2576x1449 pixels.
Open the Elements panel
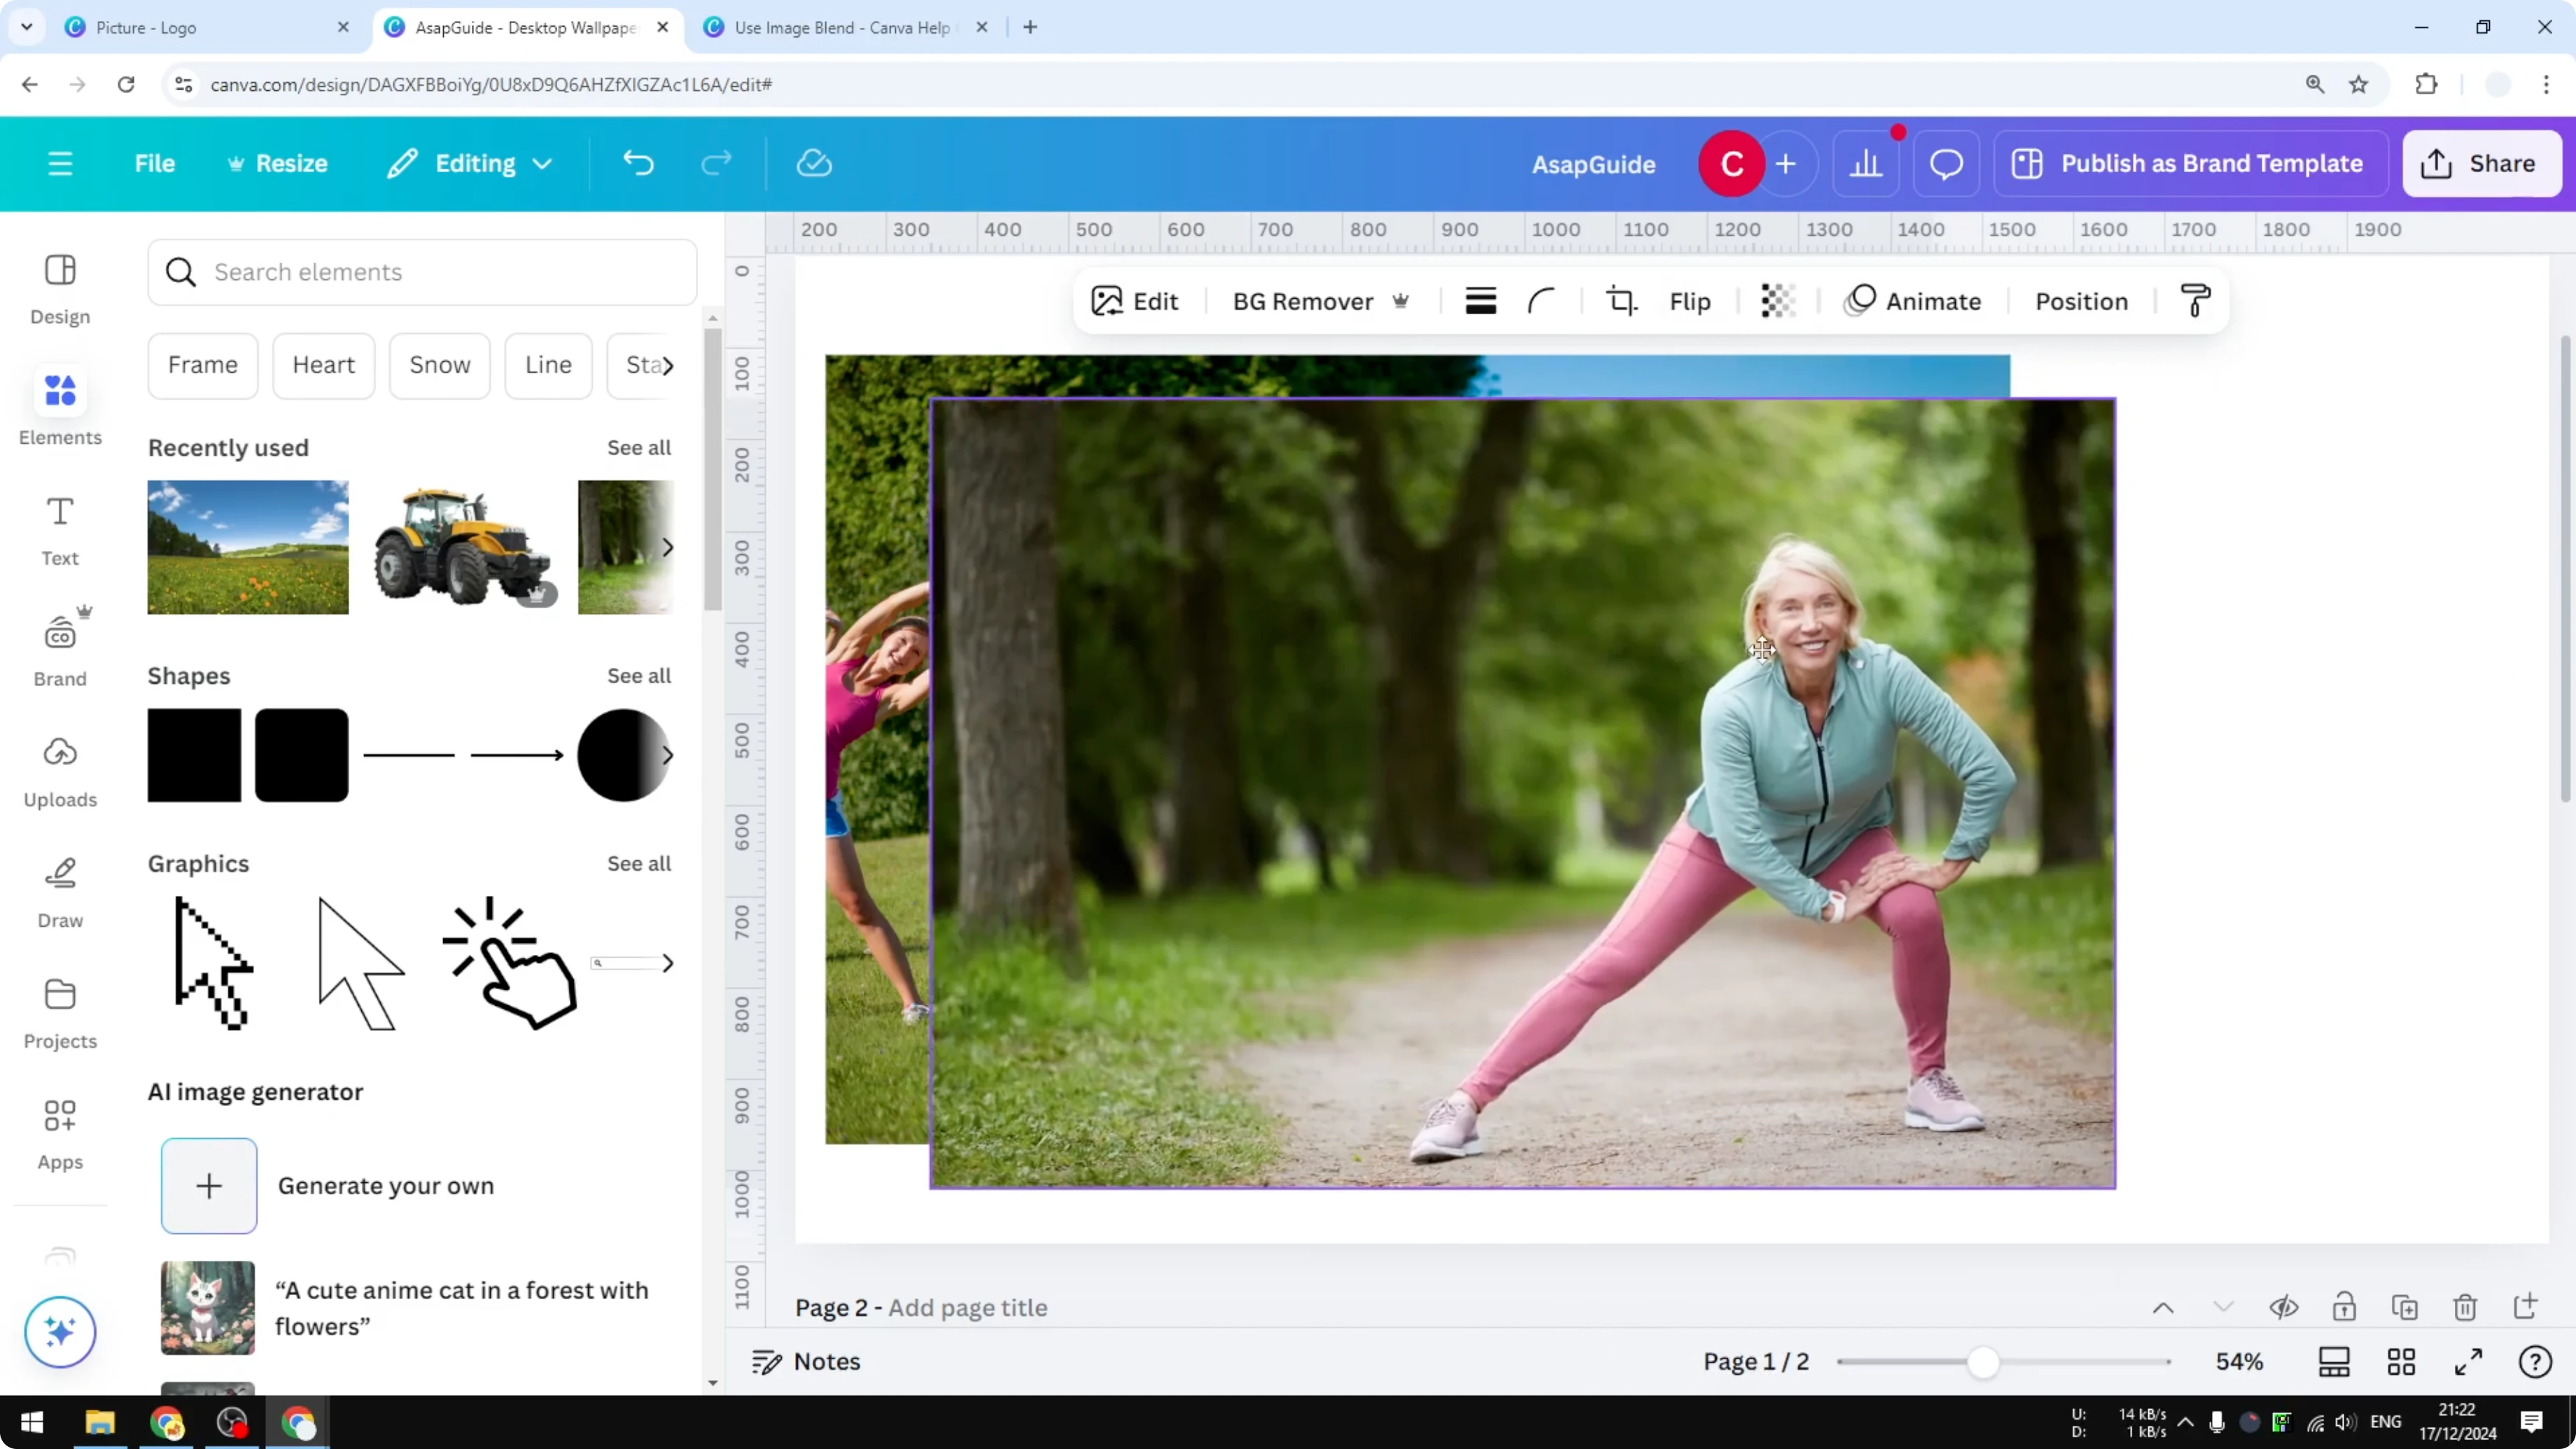[59, 407]
